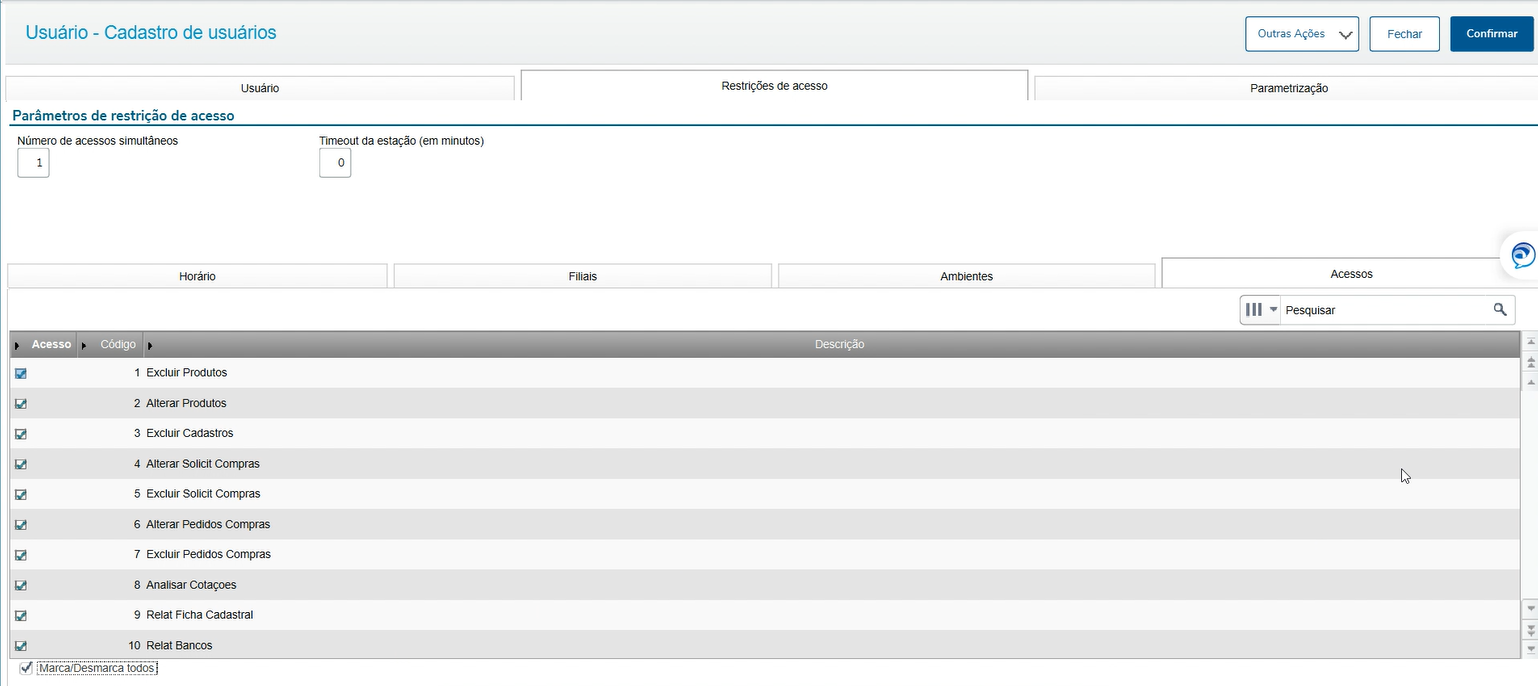Image resolution: width=1538 pixels, height=686 pixels.
Task: Jump to last row with bottom scroll button
Action: pyautogui.click(x=1529, y=649)
